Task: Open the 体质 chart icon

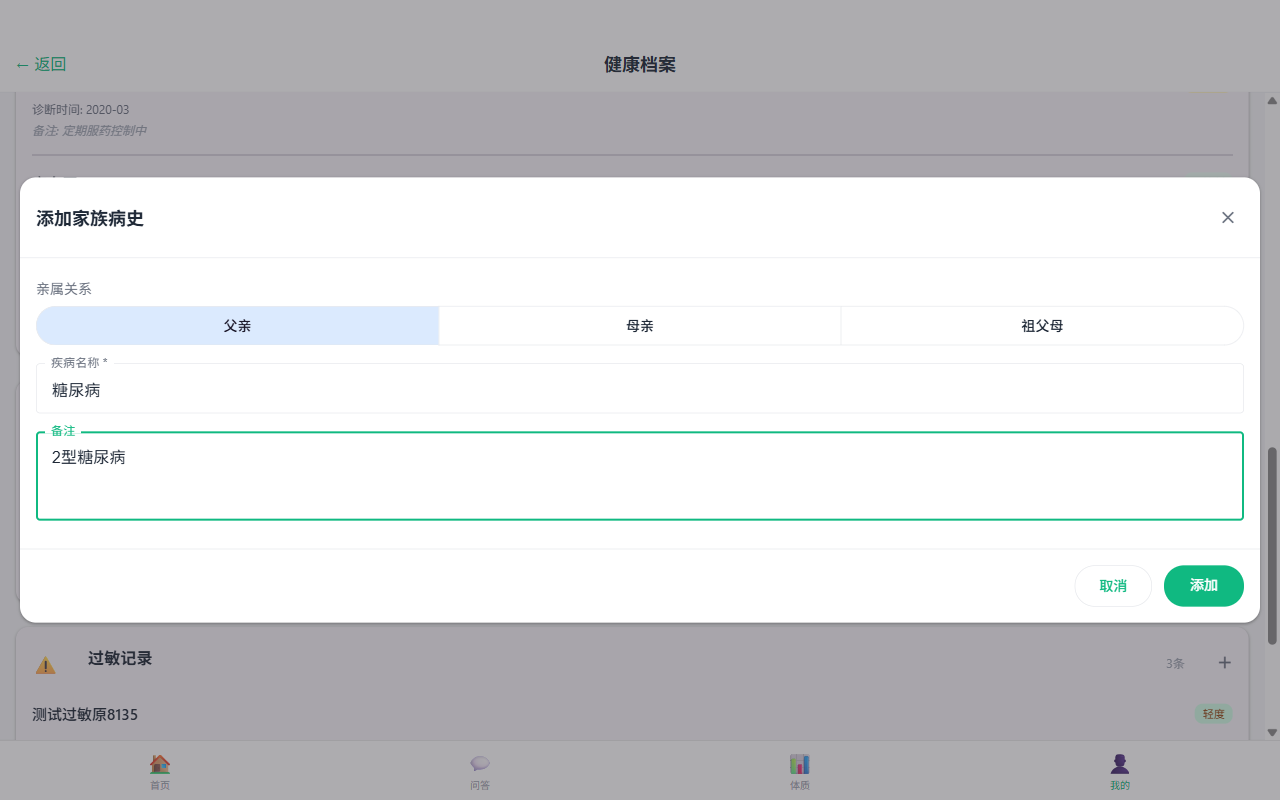Action: coord(800,764)
